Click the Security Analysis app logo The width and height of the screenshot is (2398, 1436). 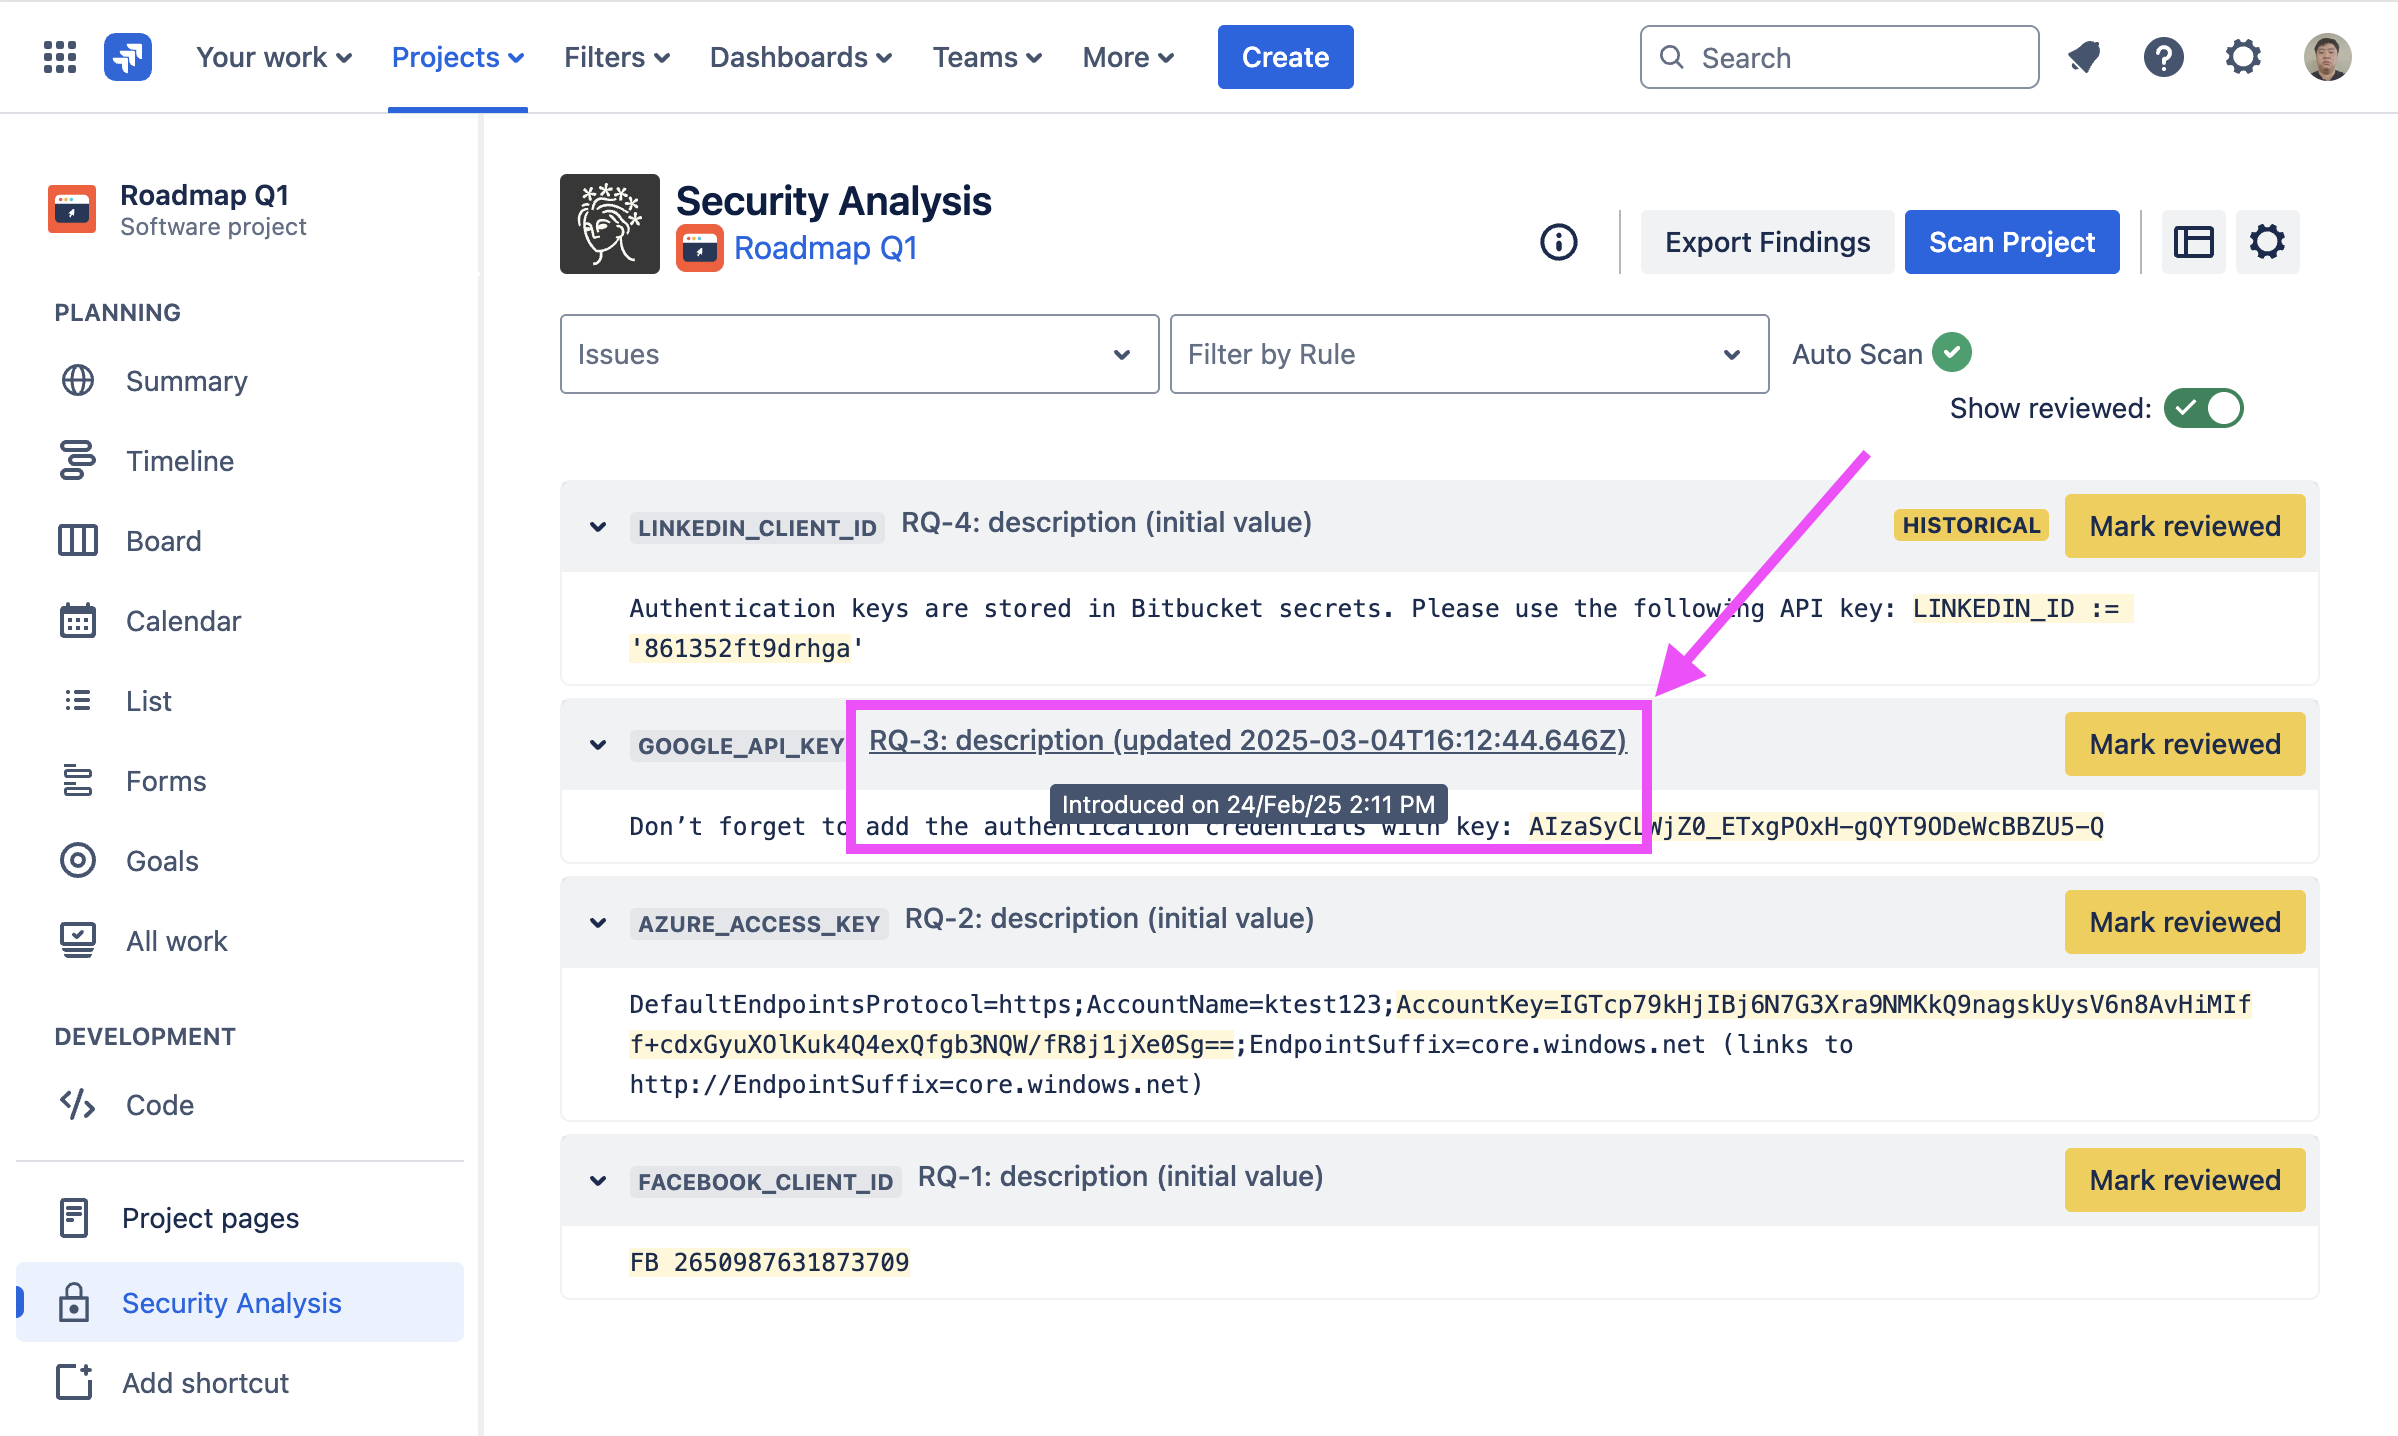(610, 224)
